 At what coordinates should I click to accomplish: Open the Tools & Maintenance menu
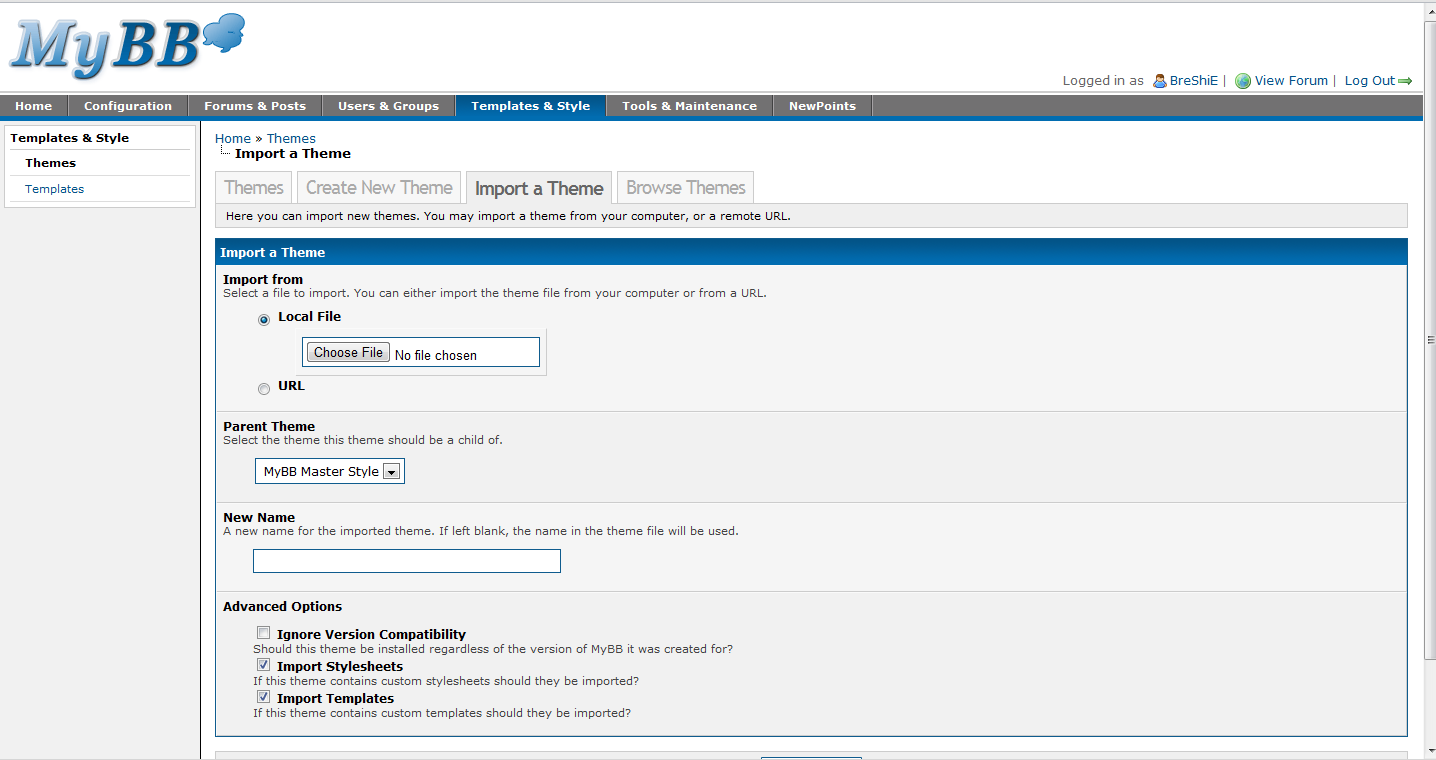tap(688, 105)
